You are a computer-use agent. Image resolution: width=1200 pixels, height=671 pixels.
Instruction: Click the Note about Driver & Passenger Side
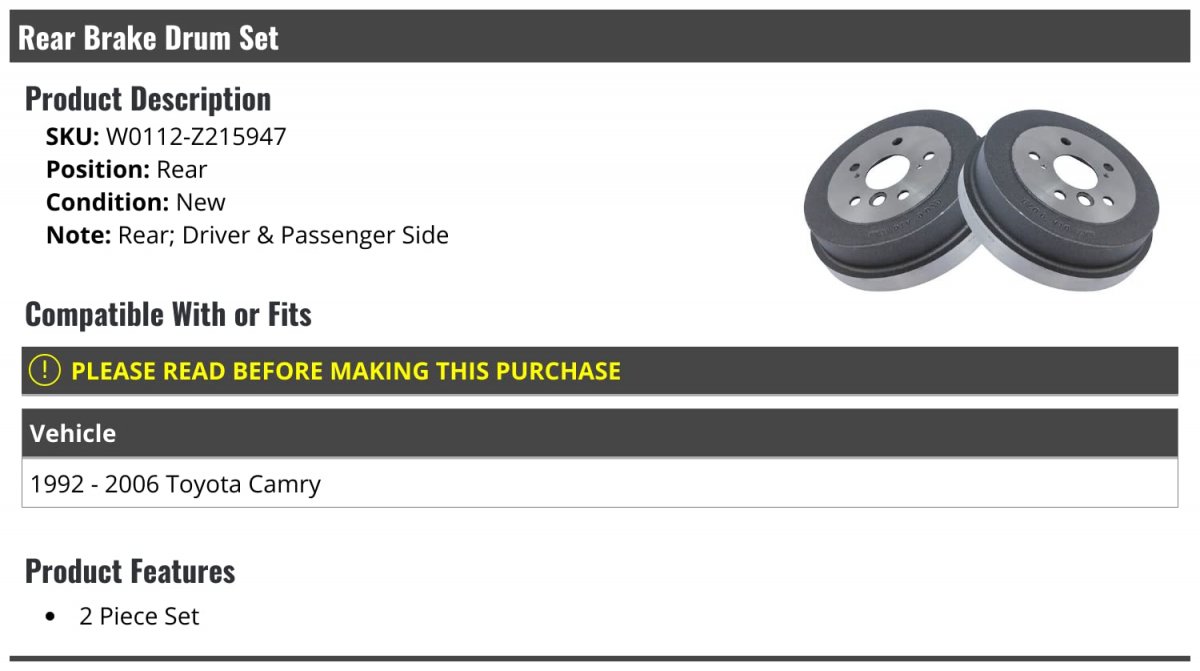point(247,236)
